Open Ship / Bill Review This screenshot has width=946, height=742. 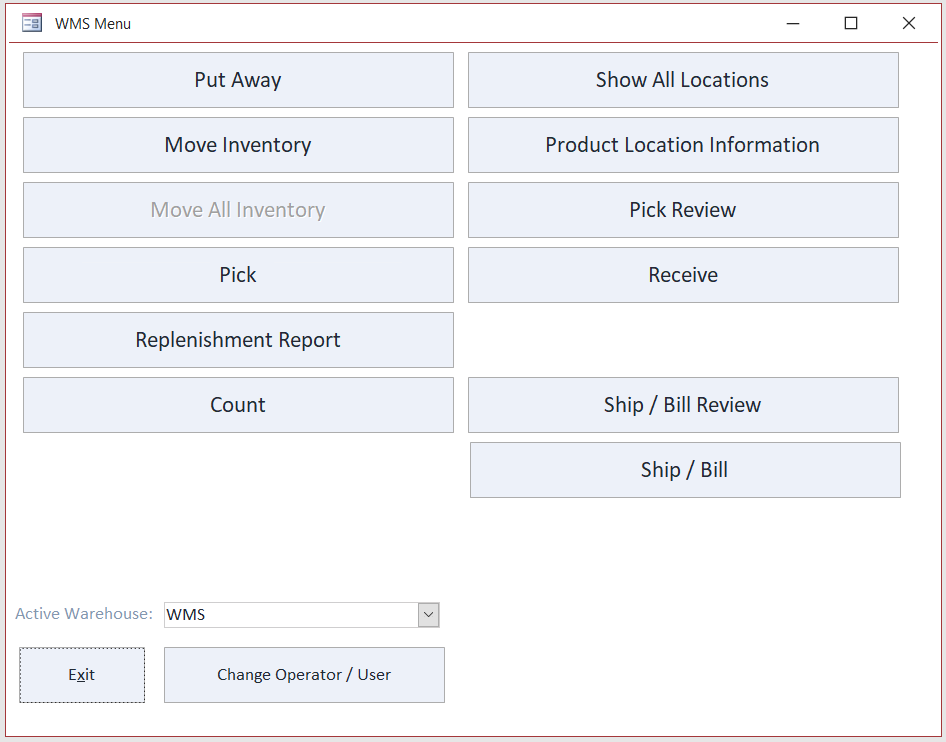point(683,405)
